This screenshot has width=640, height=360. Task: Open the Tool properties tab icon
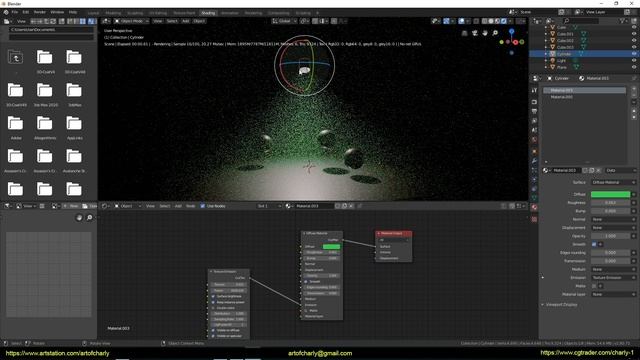(x=534, y=90)
